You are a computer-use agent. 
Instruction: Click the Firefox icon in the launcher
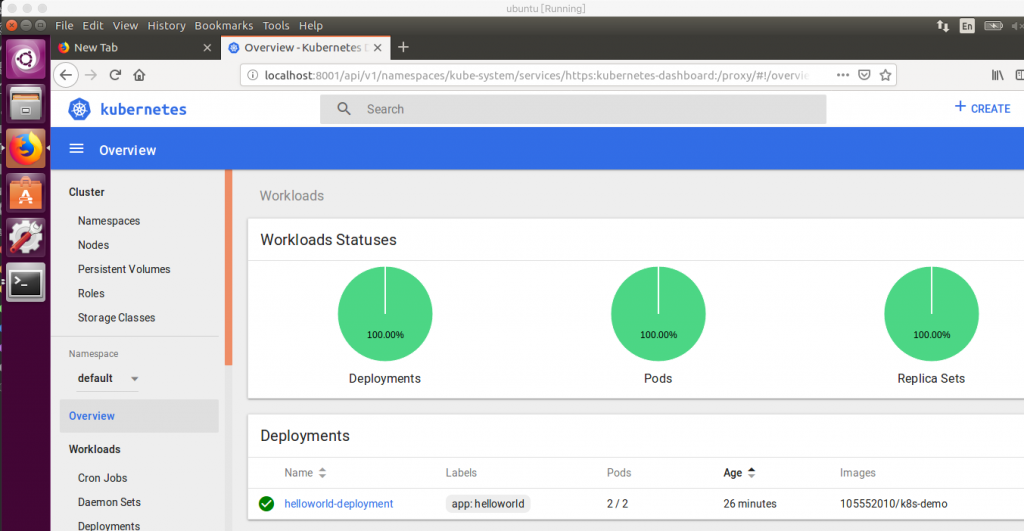(25, 148)
